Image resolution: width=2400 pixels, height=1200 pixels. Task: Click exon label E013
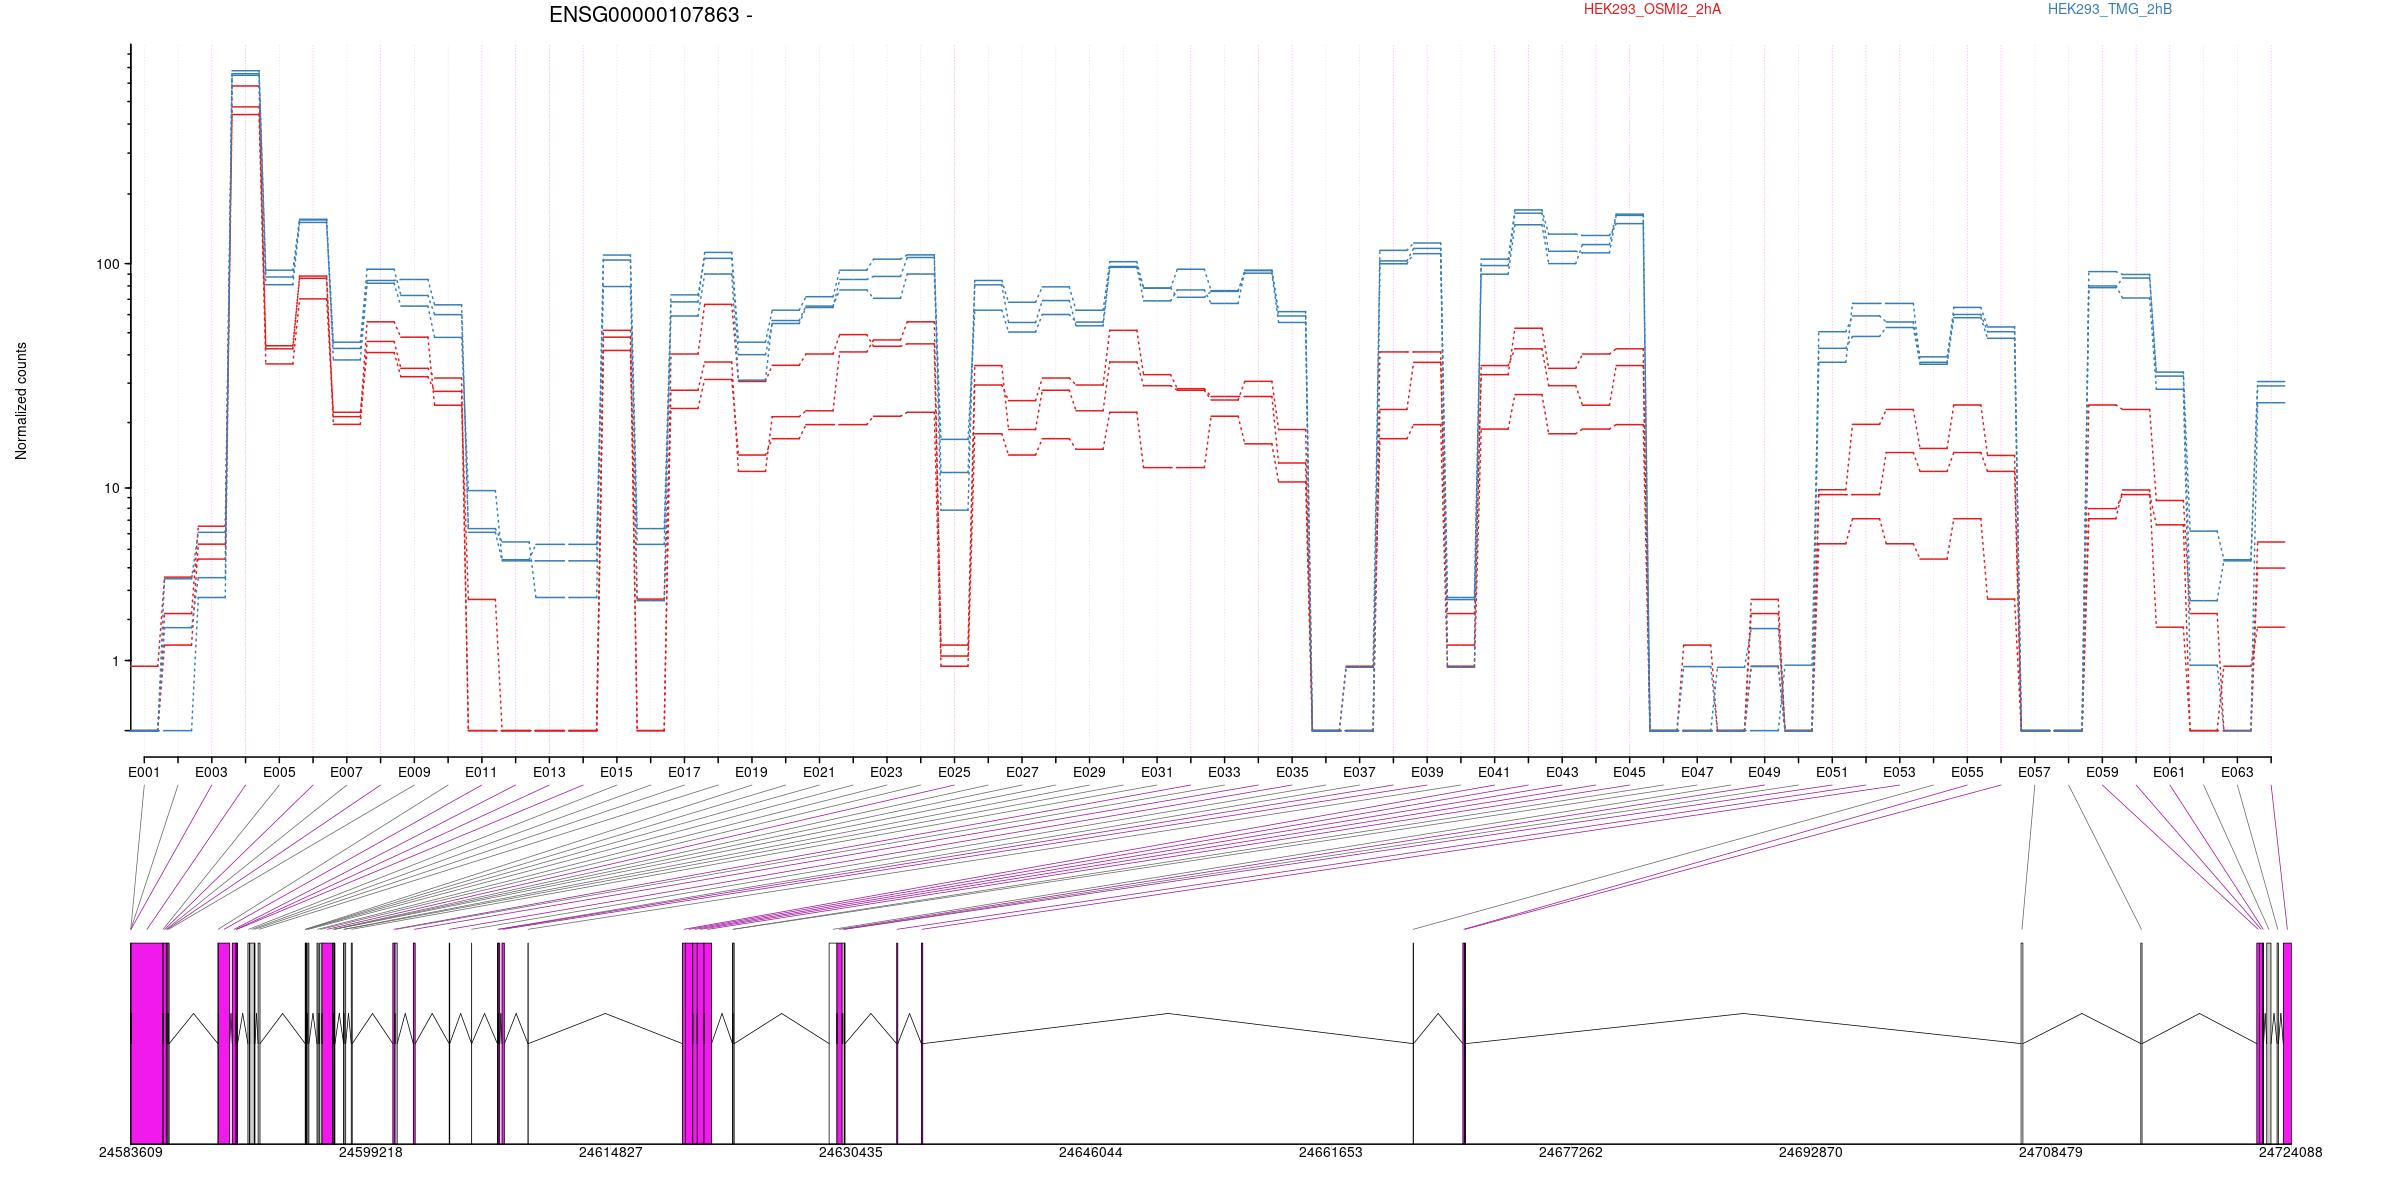549,772
